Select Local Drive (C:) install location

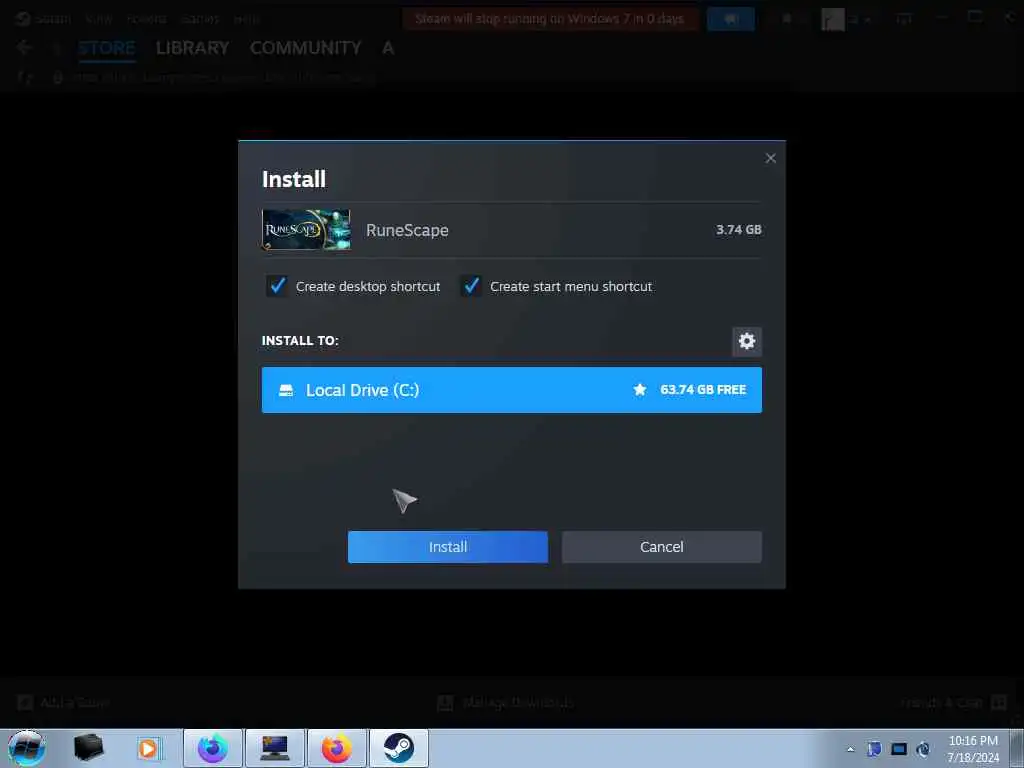tap(511, 390)
